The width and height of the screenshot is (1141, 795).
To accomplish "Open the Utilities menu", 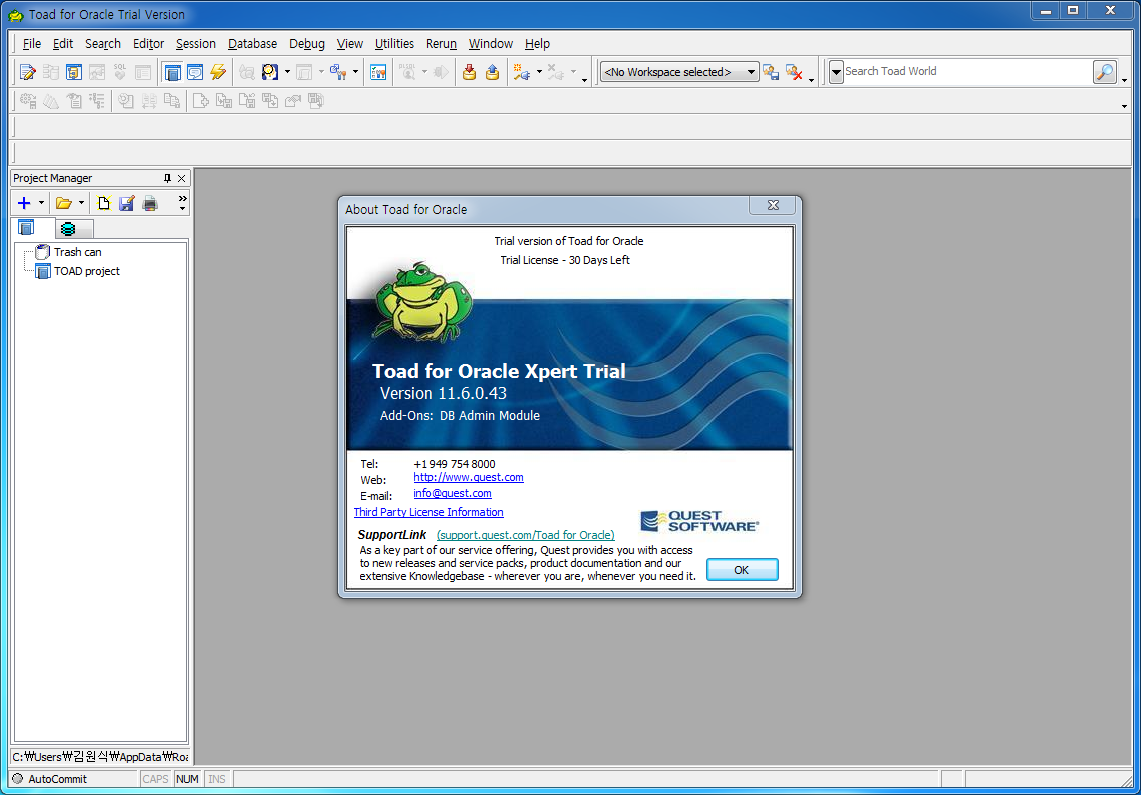I will click(394, 44).
